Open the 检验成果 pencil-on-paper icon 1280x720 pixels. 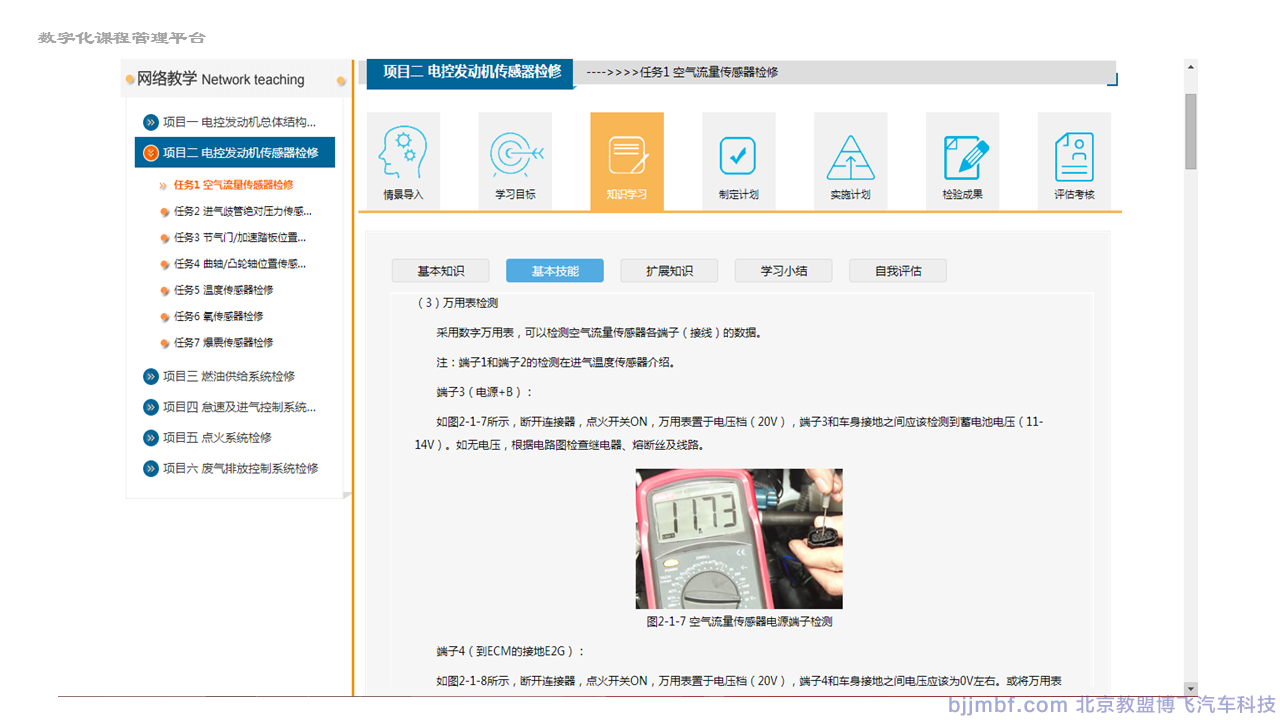pyautogui.click(x=962, y=157)
